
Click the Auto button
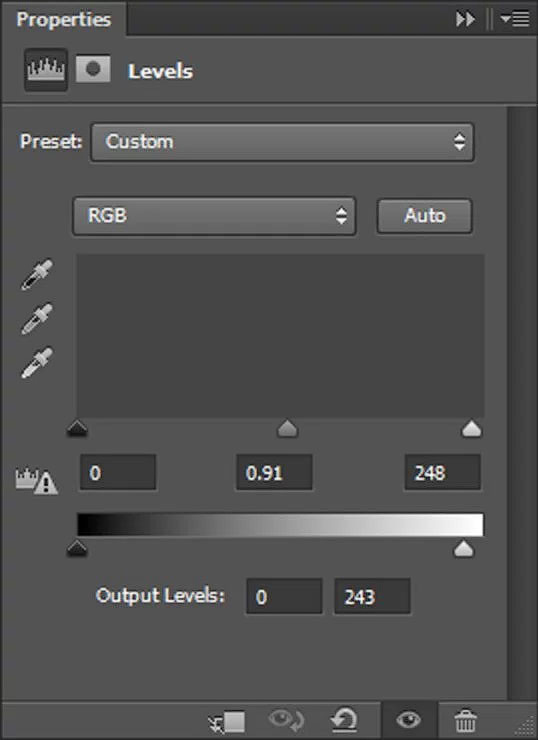click(x=424, y=216)
